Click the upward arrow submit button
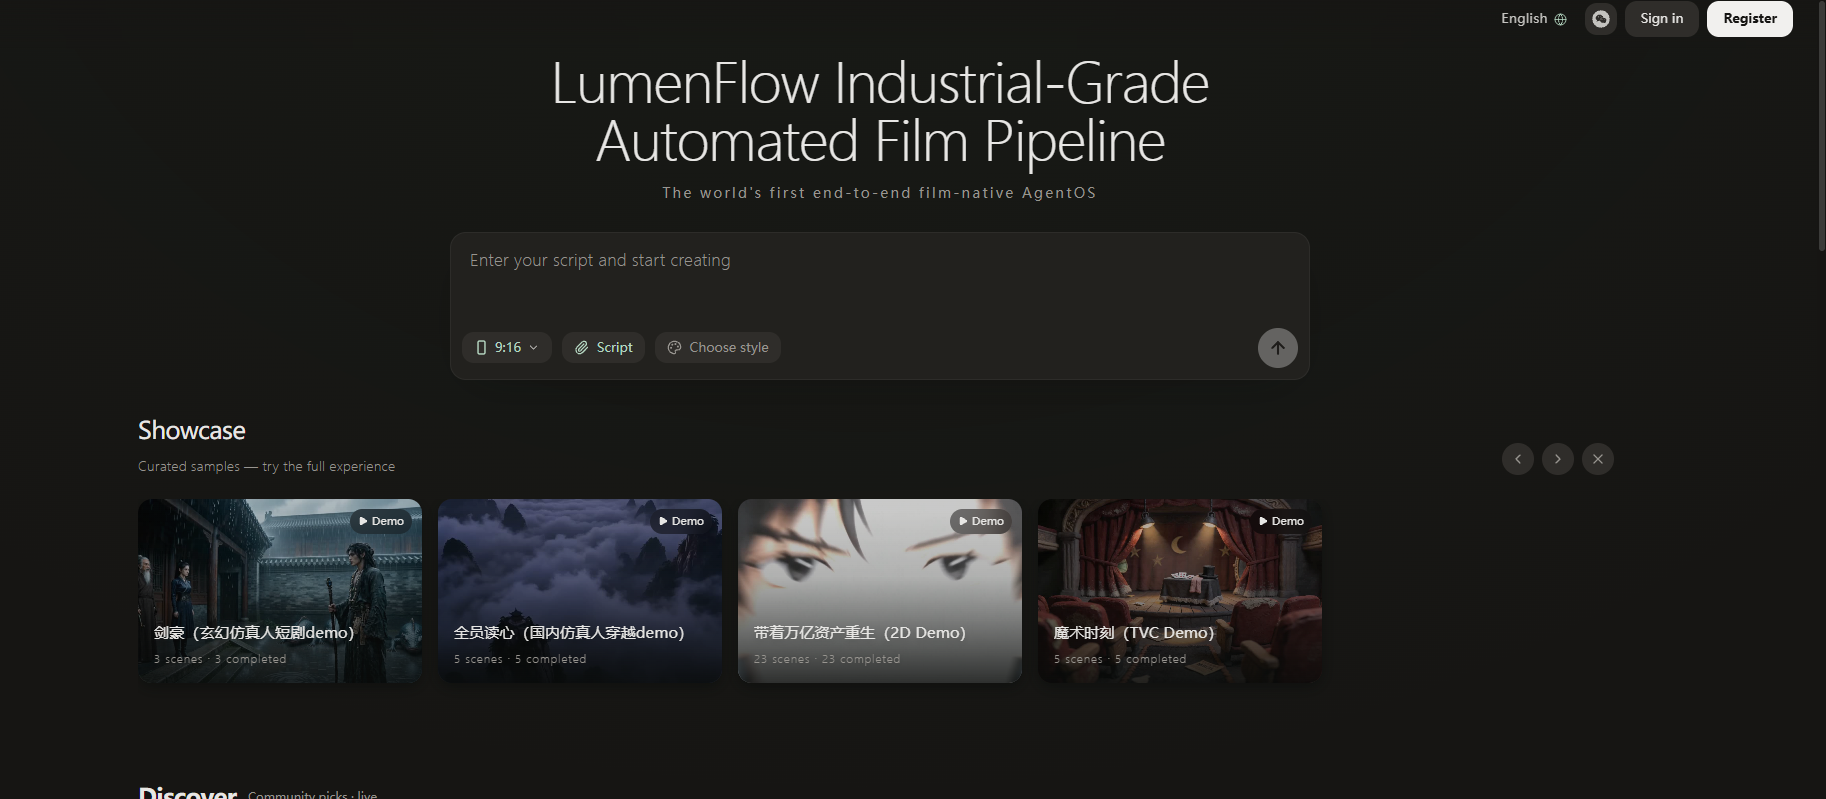 1277,348
